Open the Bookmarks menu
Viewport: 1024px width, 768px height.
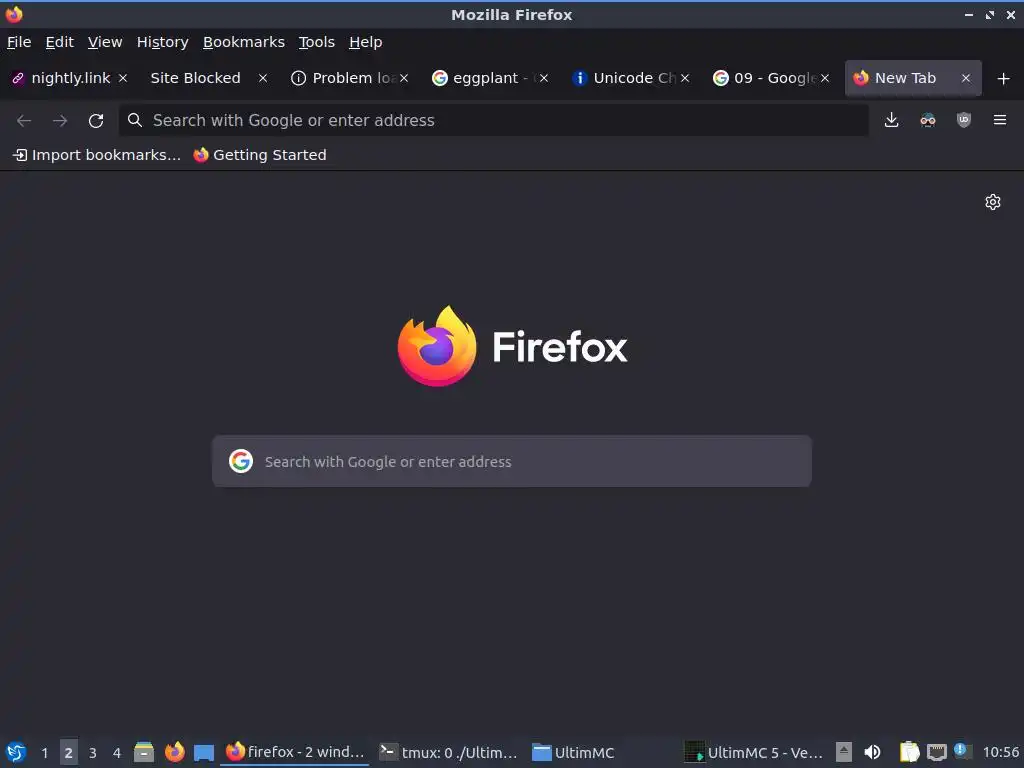click(x=244, y=42)
